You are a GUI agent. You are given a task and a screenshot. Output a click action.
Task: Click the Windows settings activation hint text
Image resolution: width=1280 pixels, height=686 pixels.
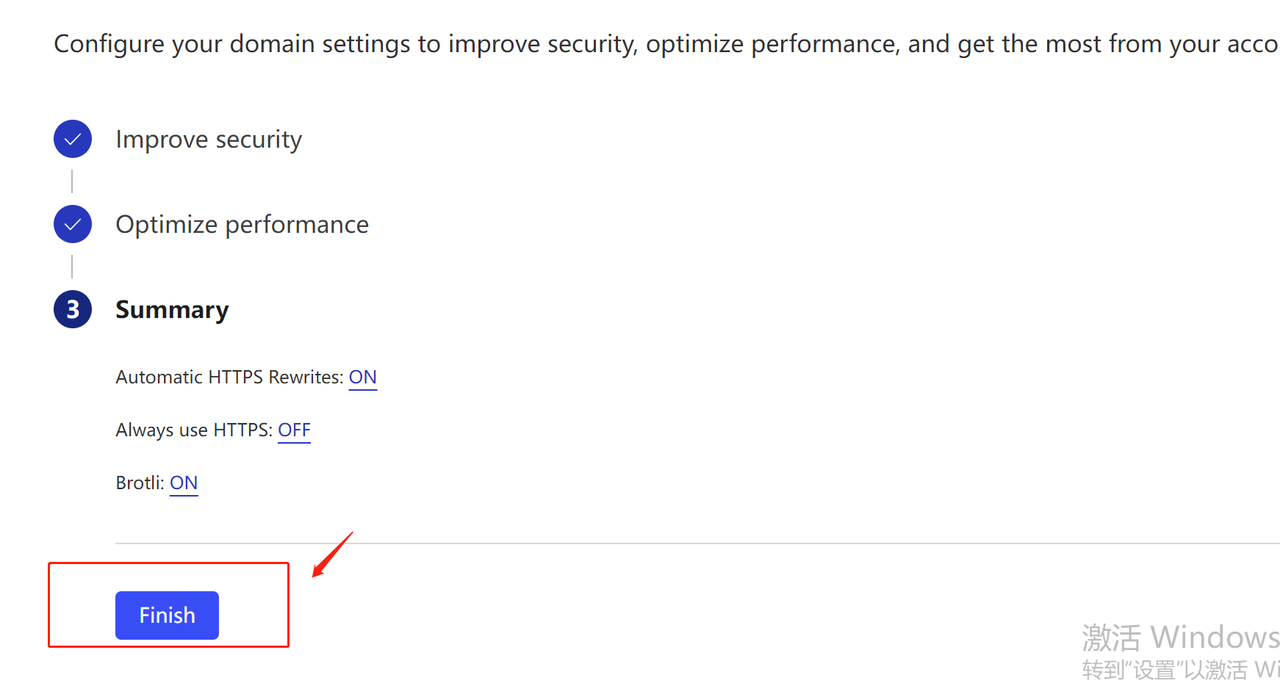click(x=1180, y=669)
